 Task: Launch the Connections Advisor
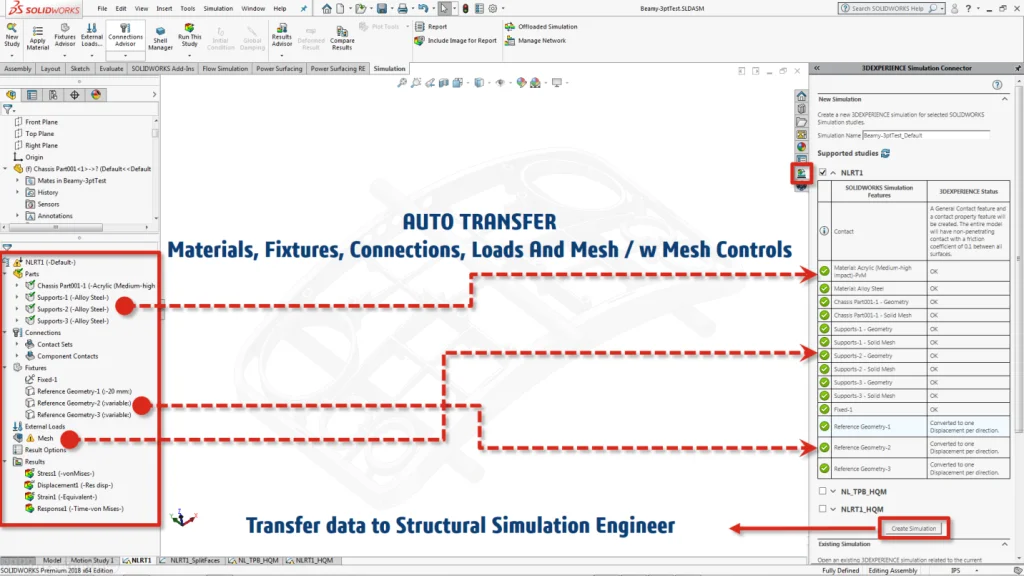pos(125,35)
